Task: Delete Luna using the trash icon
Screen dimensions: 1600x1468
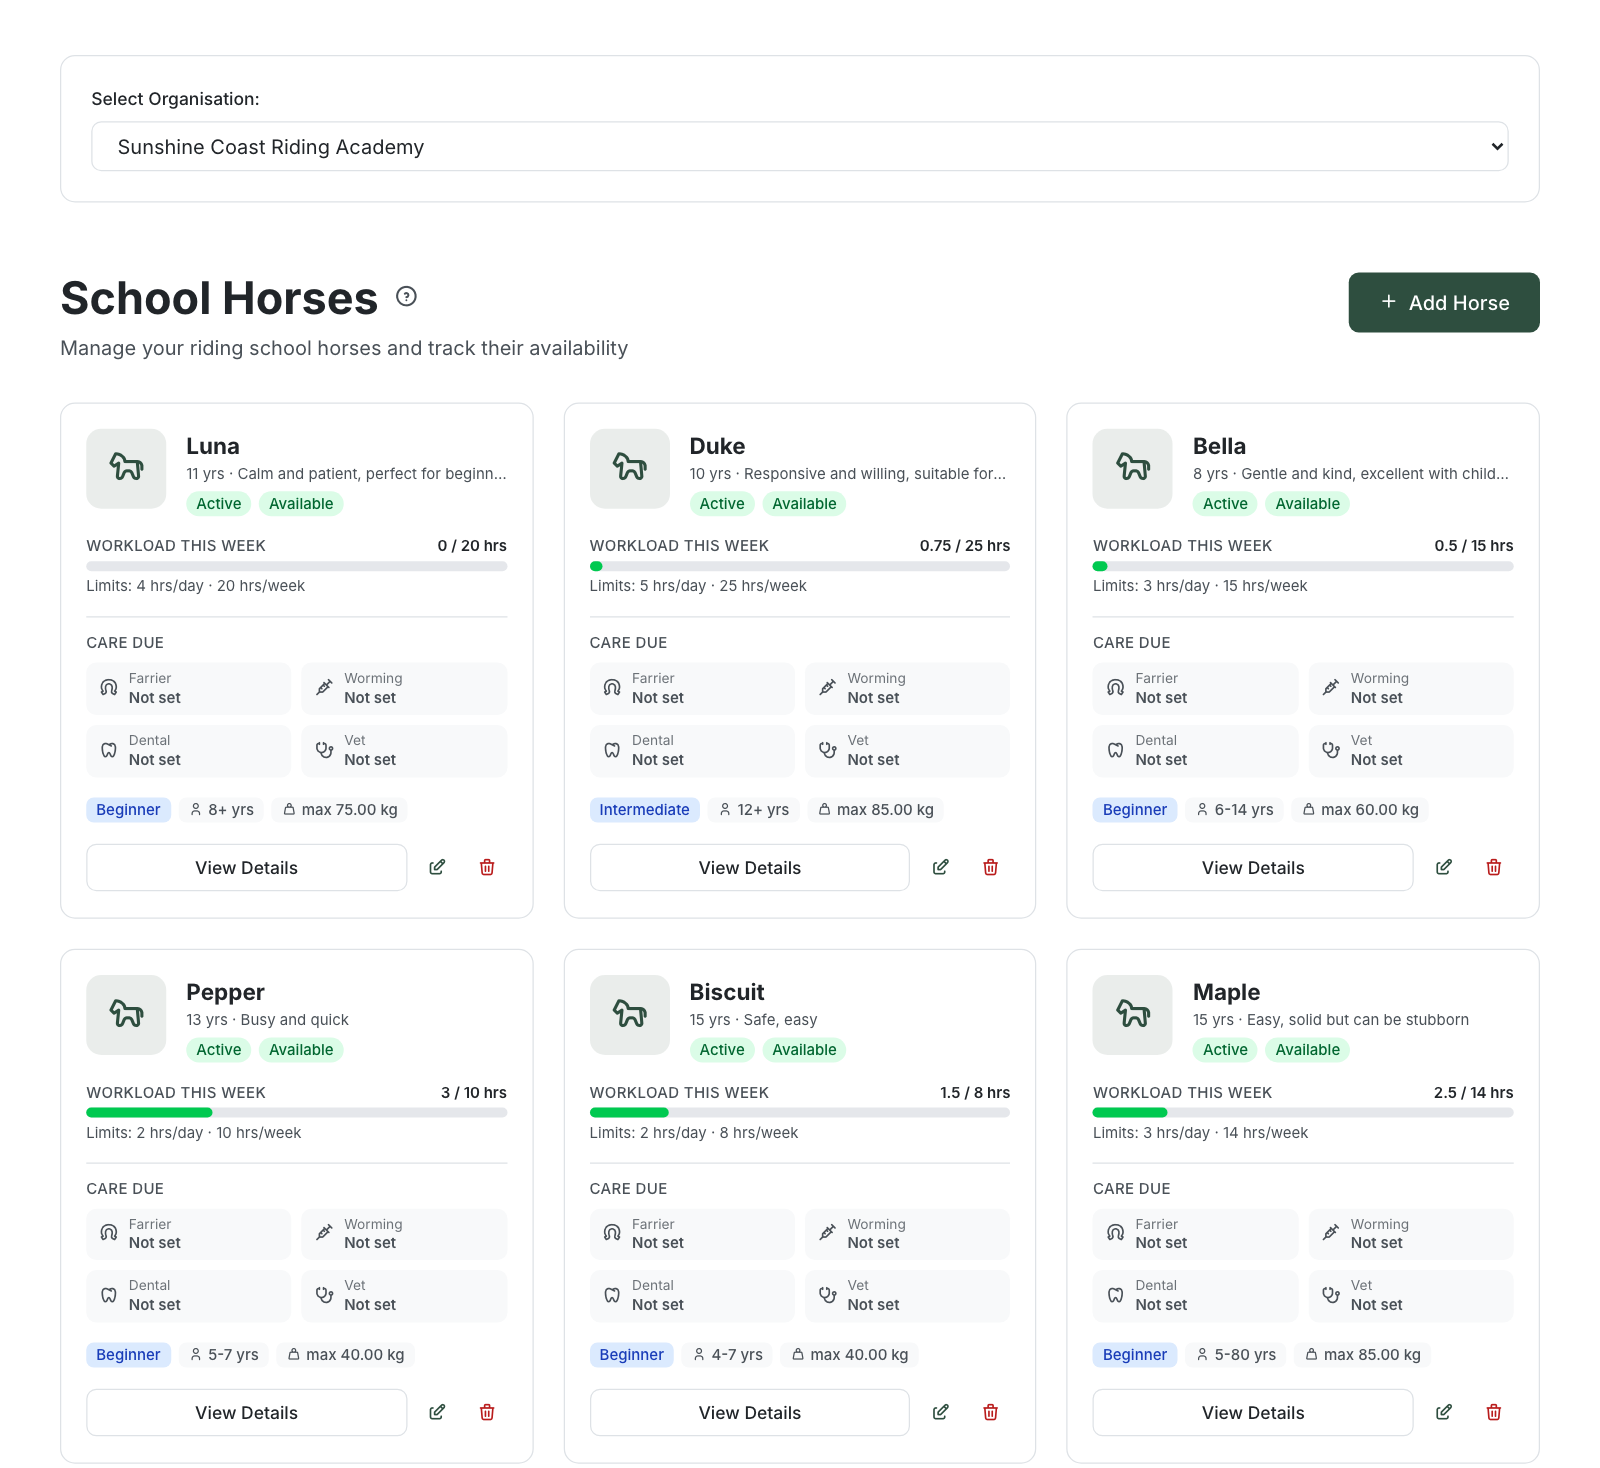Action: point(487,867)
